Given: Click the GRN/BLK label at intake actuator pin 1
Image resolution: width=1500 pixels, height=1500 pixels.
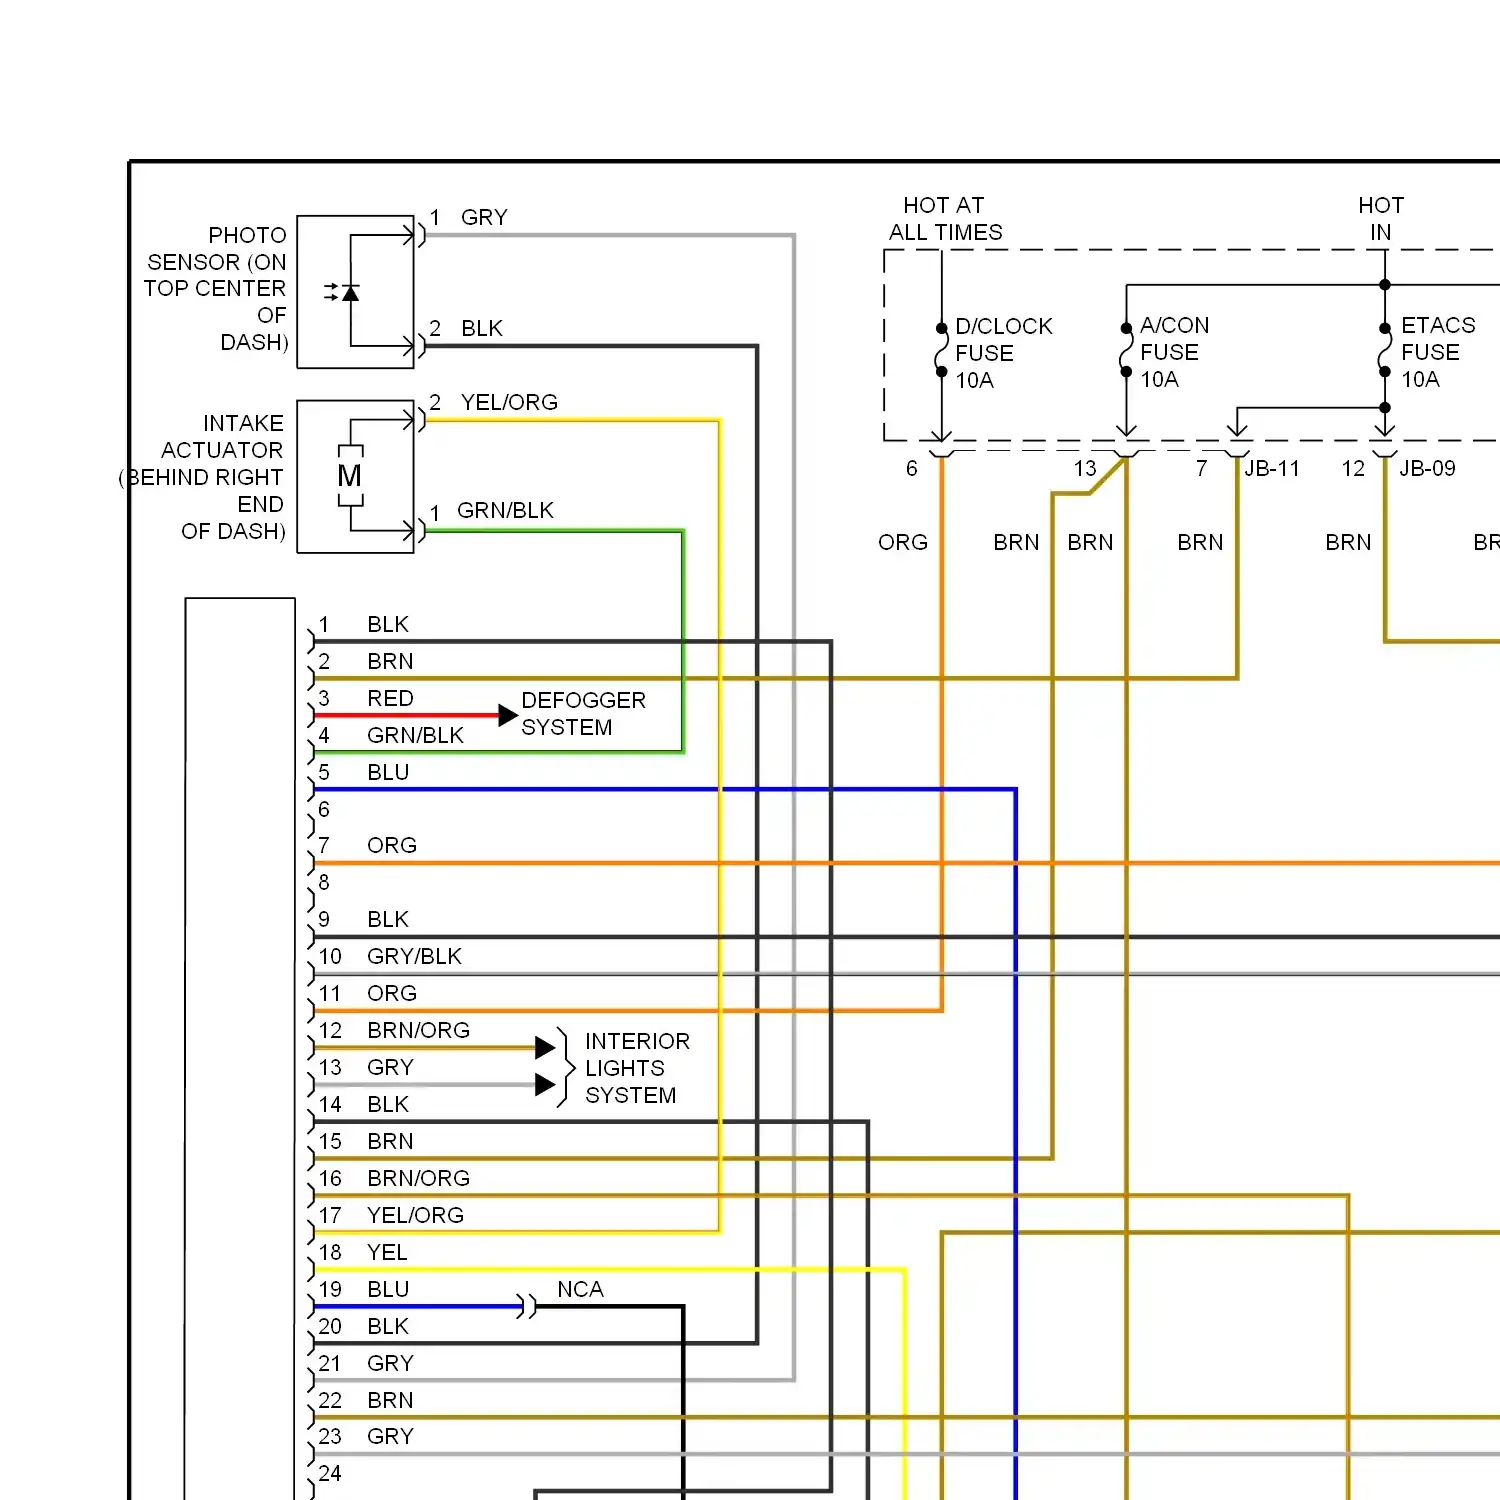Looking at the screenshot, I should pyautogui.click(x=505, y=510).
